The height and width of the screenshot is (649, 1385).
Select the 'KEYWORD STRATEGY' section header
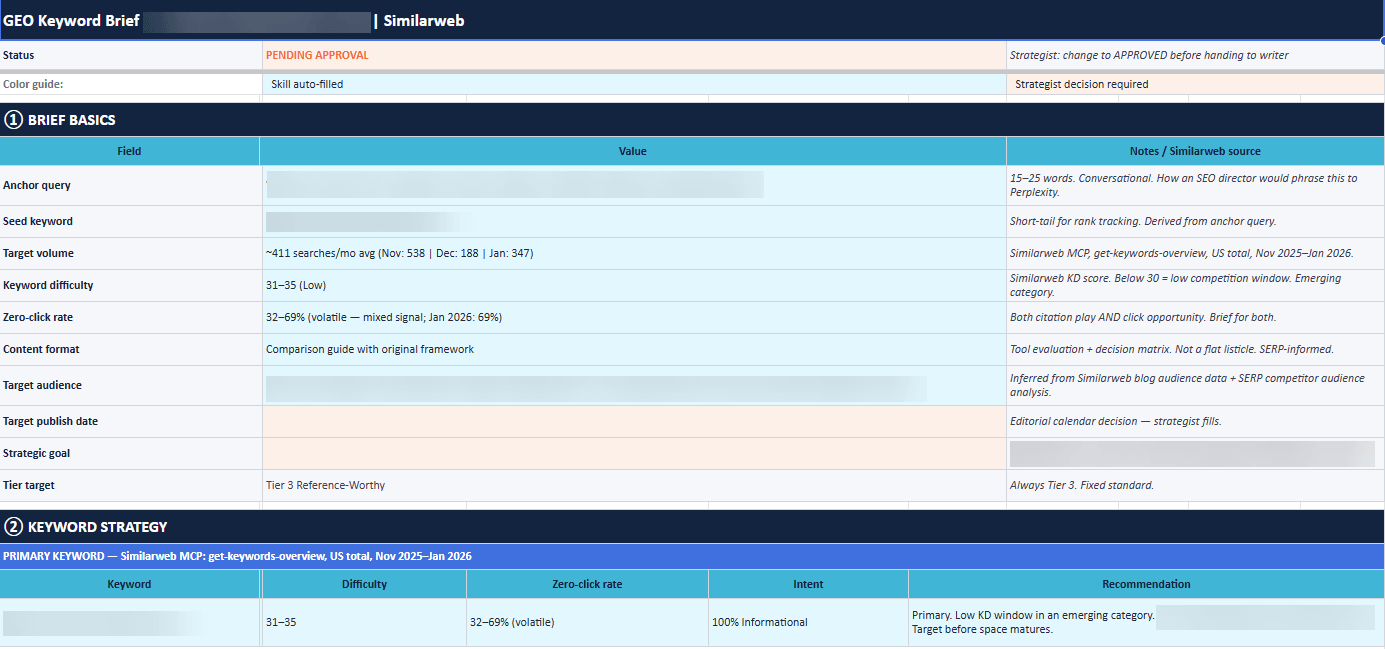click(x=692, y=526)
